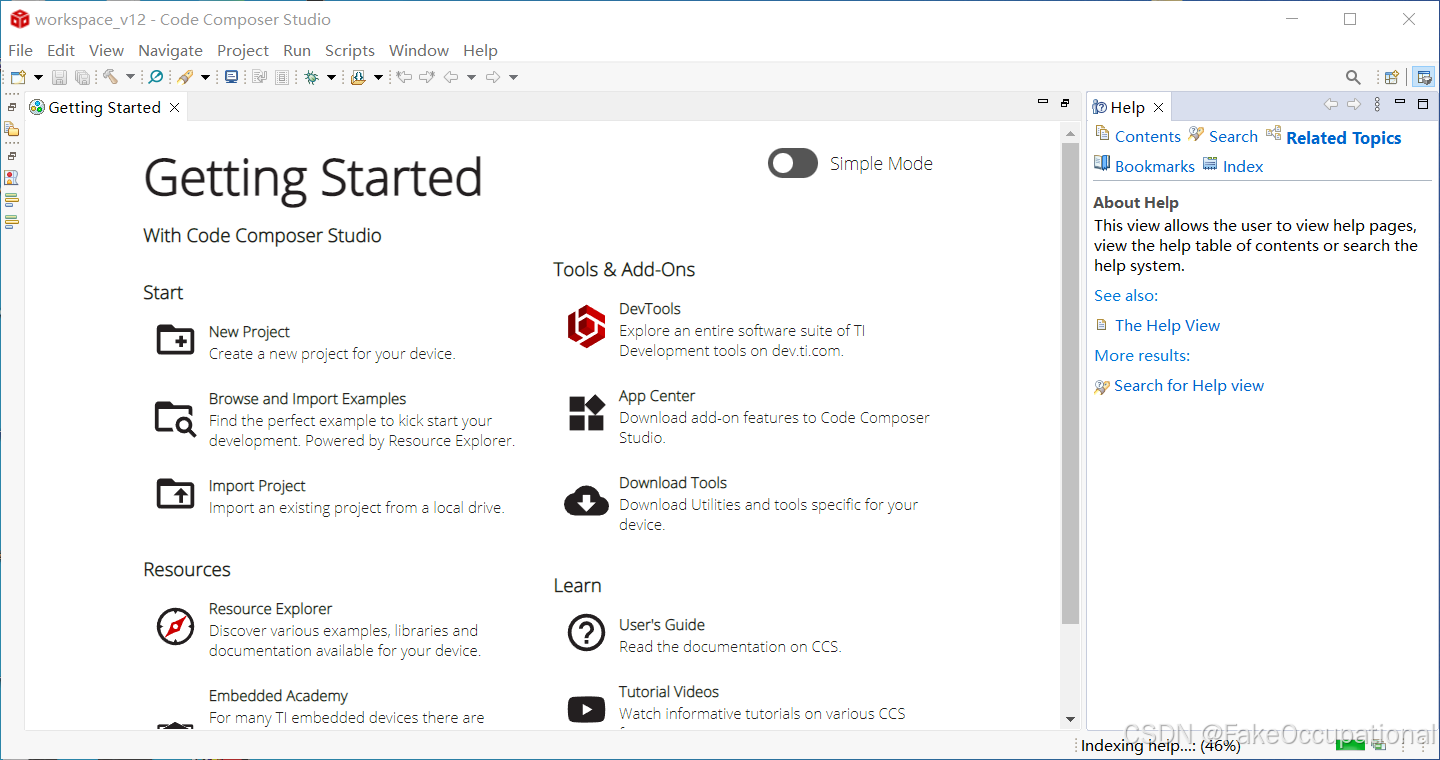1440x760 pixels.
Task: Select the active CCS perspective button
Action: click(1423, 77)
